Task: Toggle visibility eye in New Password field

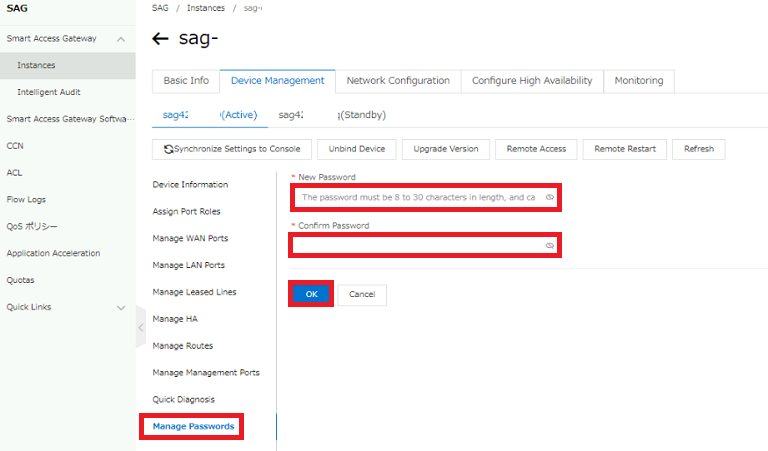Action: pos(549,197)
